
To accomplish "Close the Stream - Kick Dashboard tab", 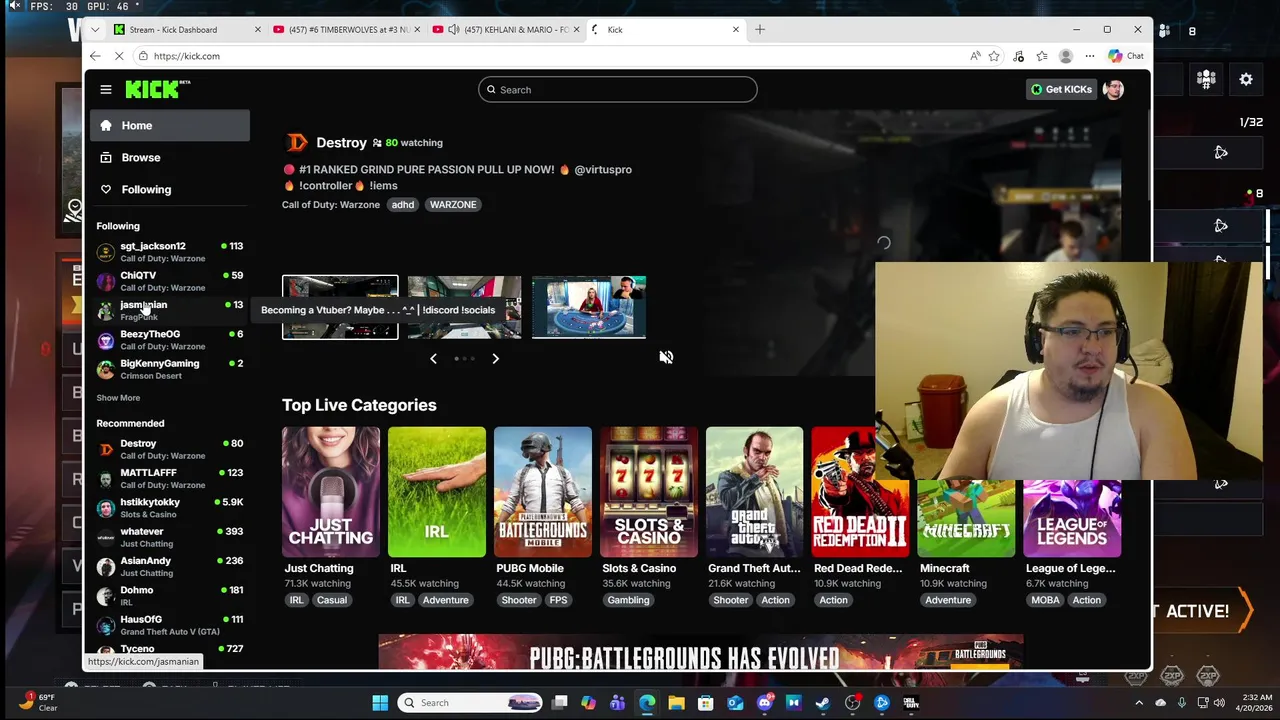I will click(x=257, y=30).
